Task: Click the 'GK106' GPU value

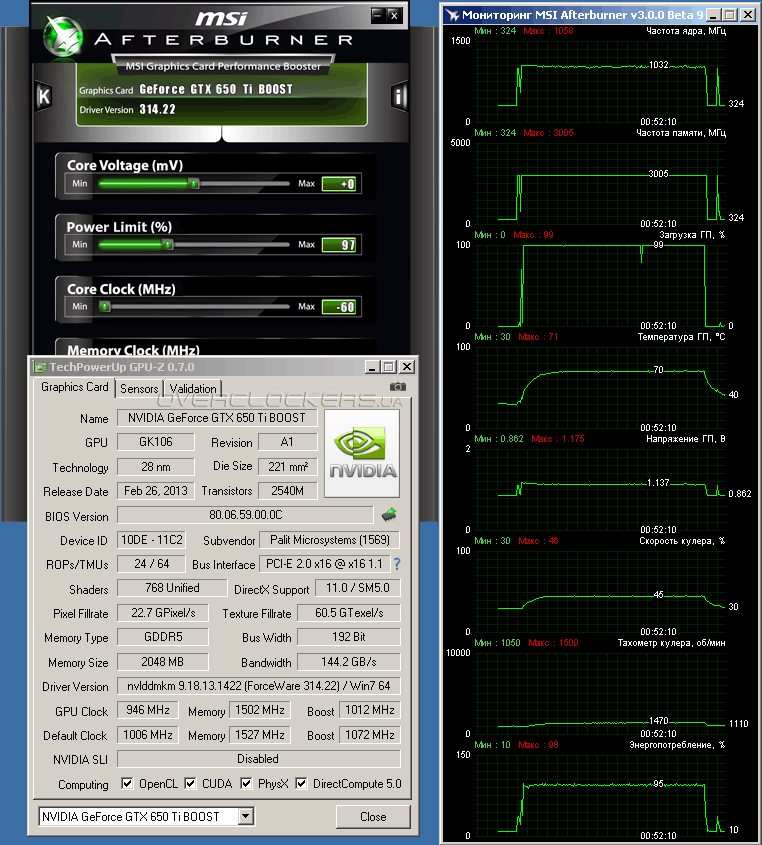Action: (156, 442)
